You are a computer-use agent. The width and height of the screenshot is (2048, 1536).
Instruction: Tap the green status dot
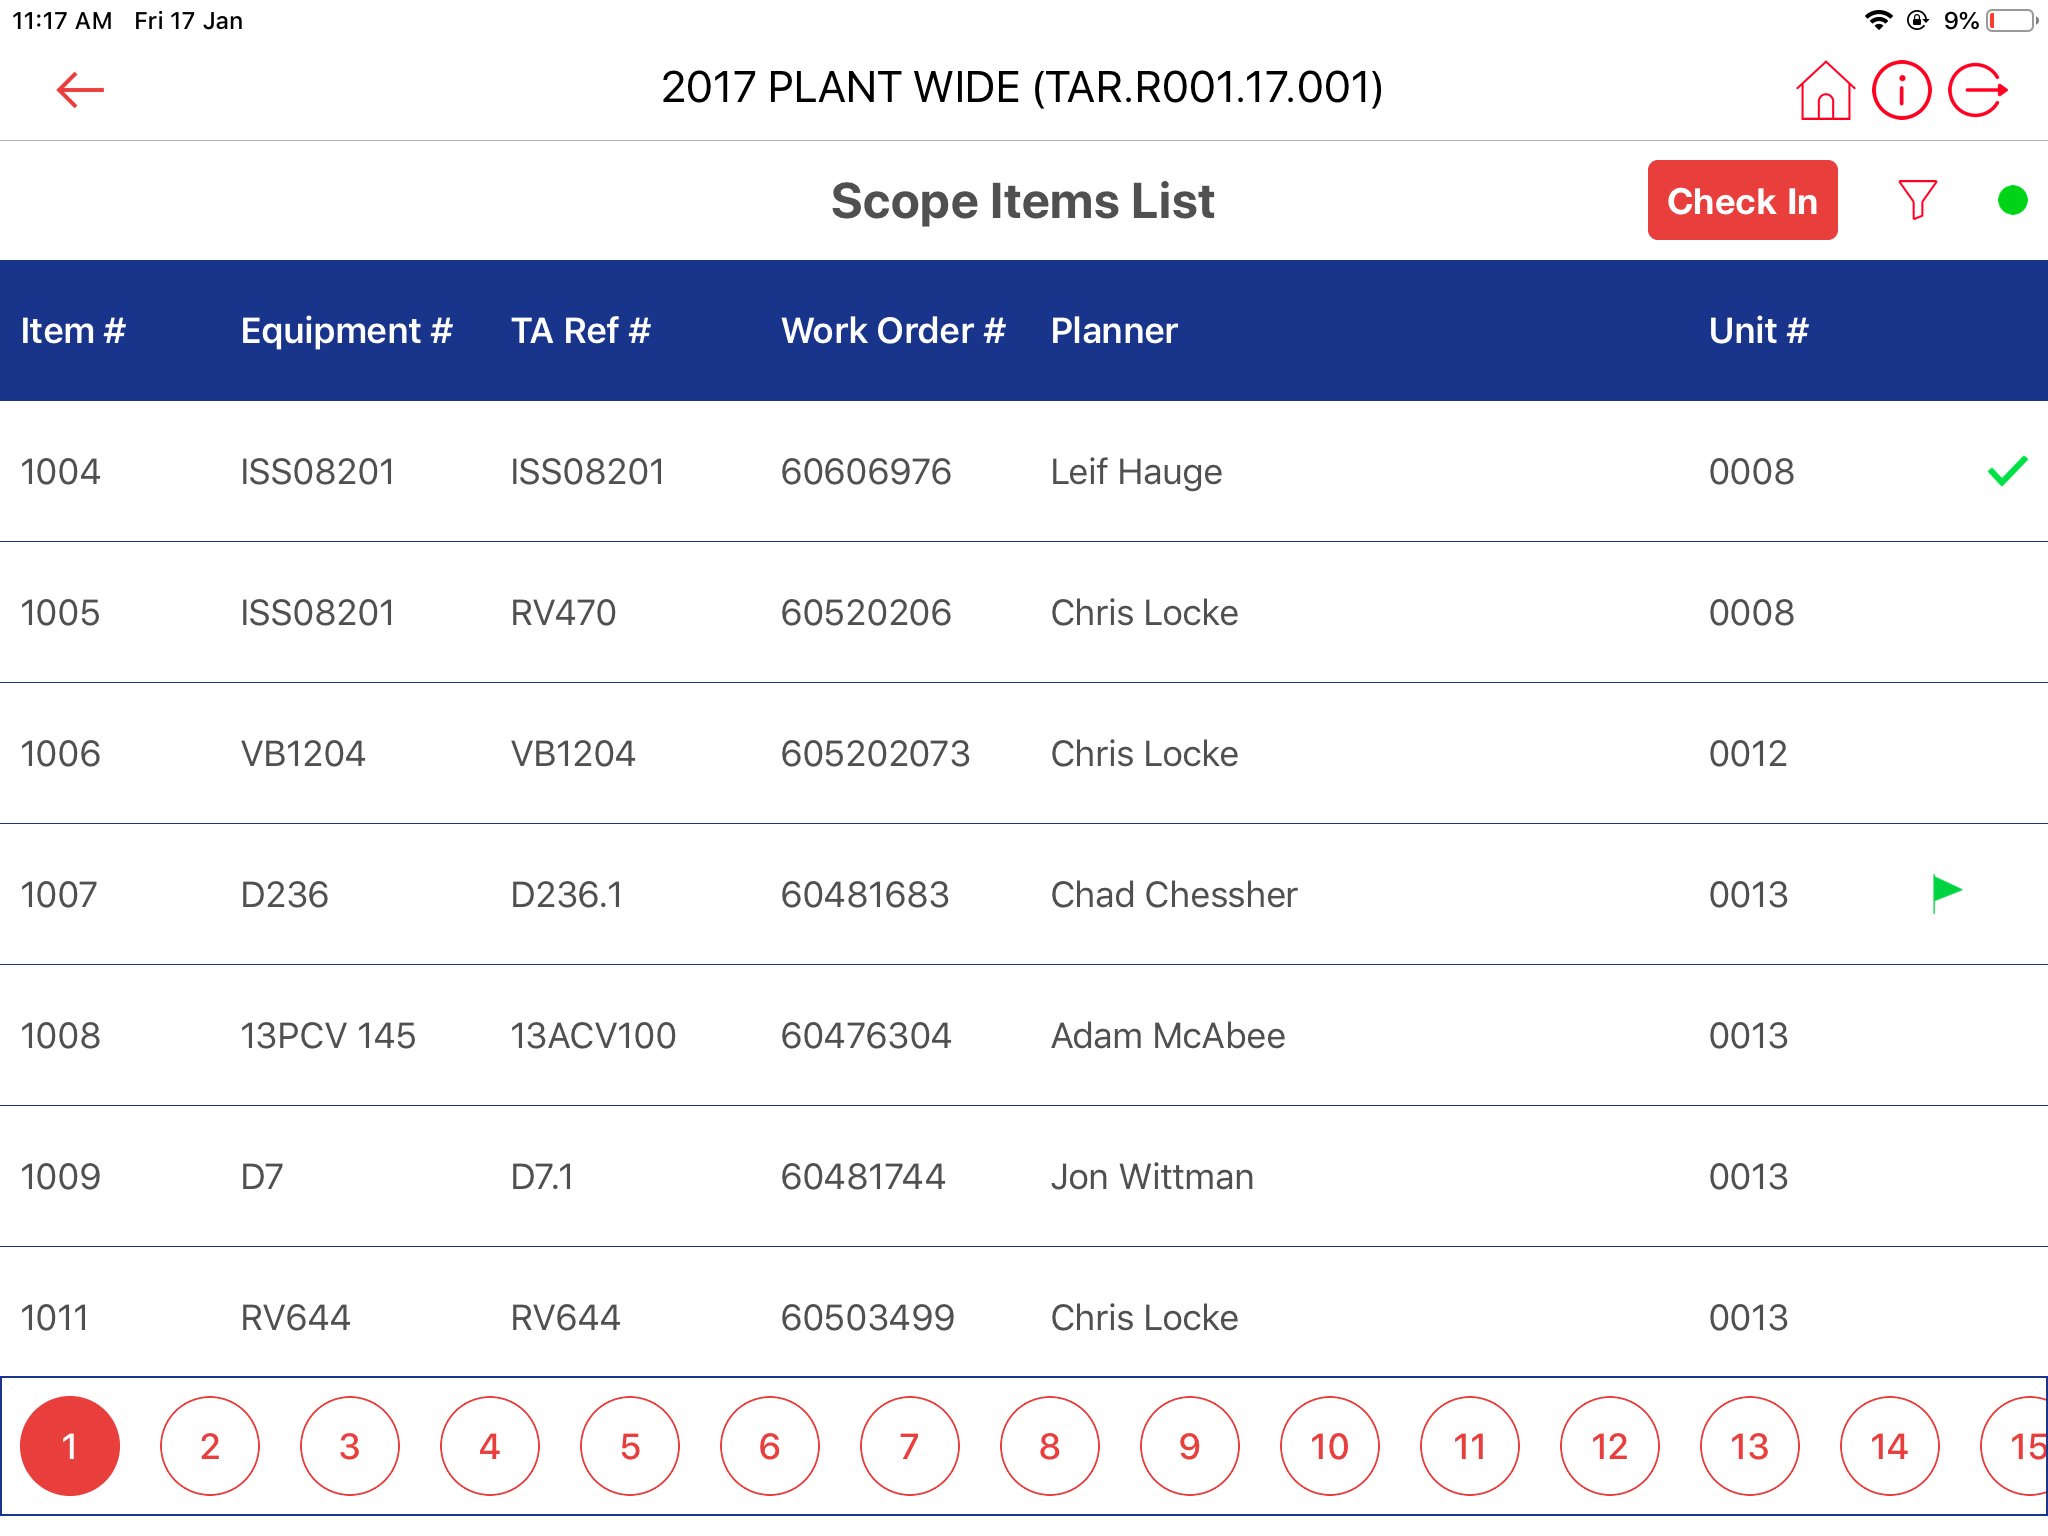(x=2012, y=200)
